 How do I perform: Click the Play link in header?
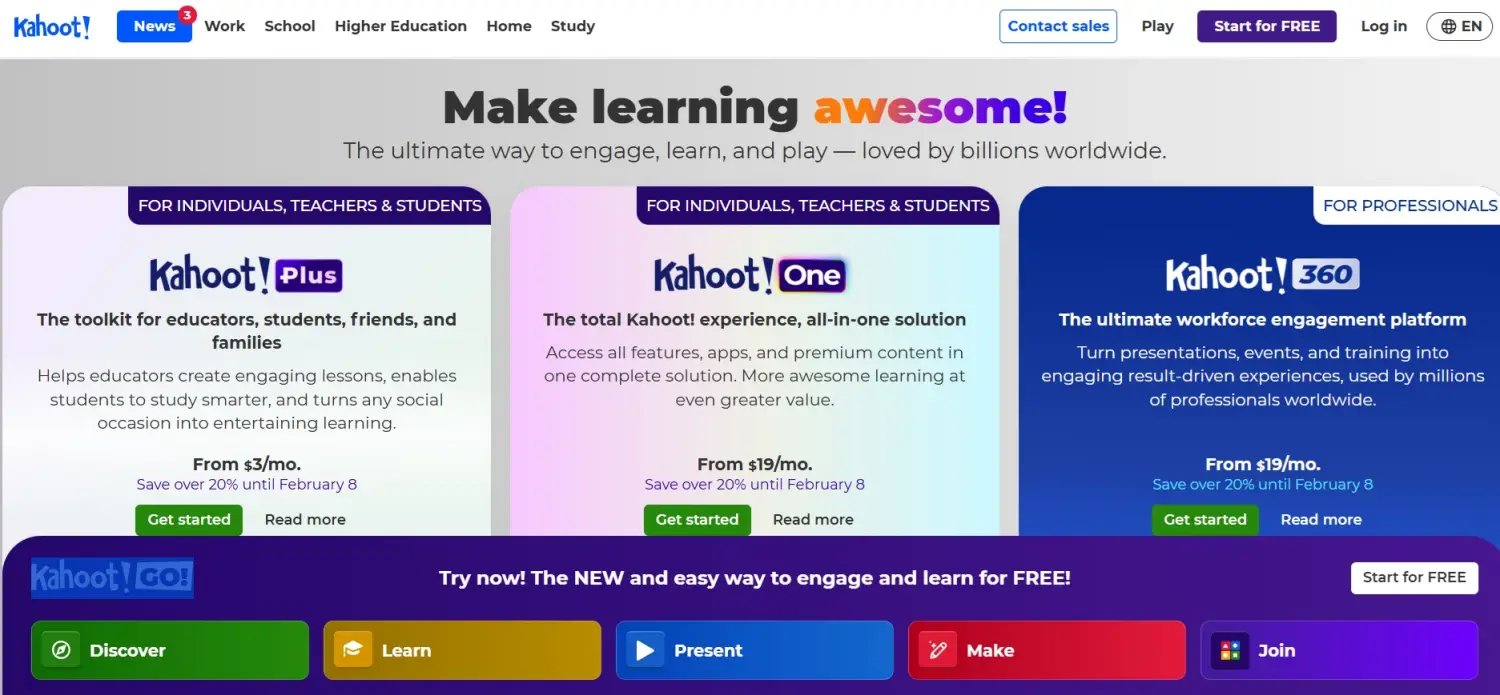coord(1157,26)
